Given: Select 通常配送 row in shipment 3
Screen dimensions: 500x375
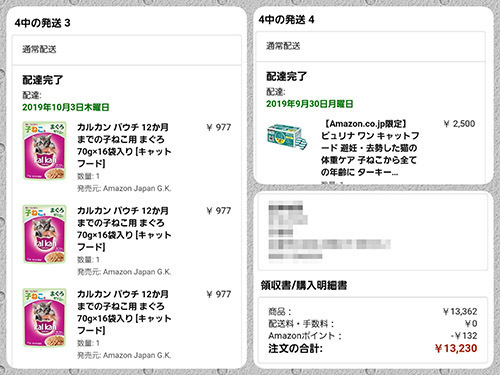Looking at the screenshot, I should point(127,50).
